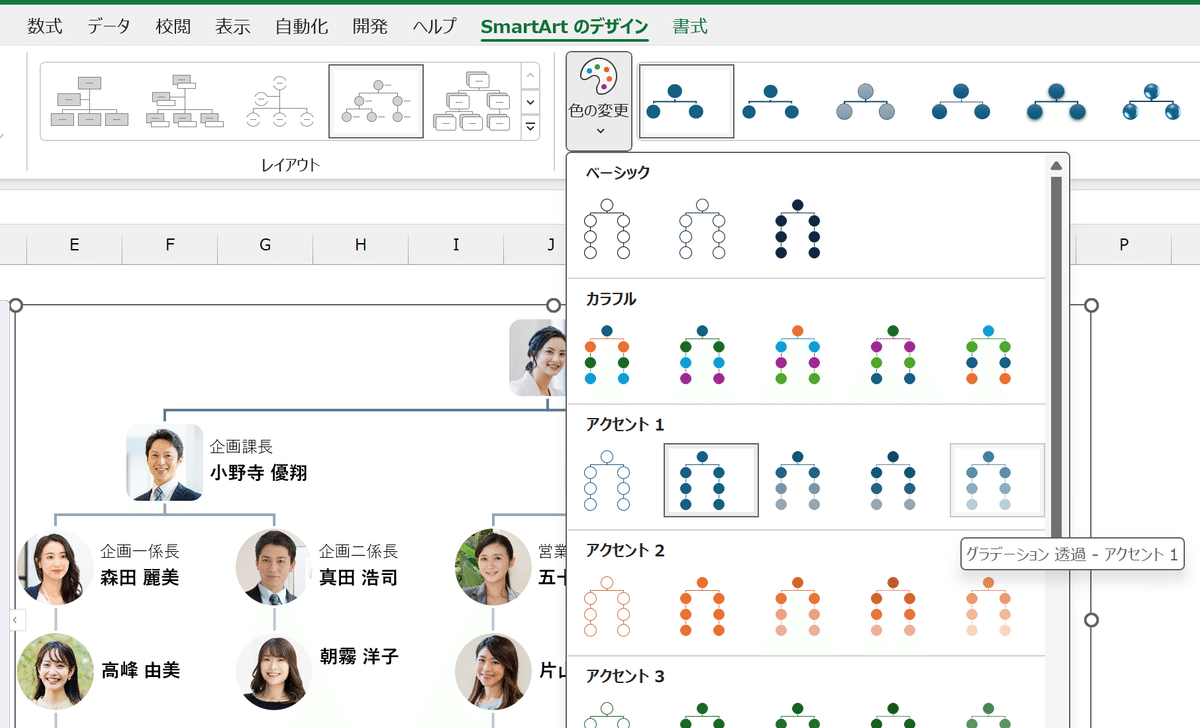Image resolution: width=1200 pixels, height=728 pixels.
Task: Click 高峰 由美 circular photo
Action: coord(56,672)
